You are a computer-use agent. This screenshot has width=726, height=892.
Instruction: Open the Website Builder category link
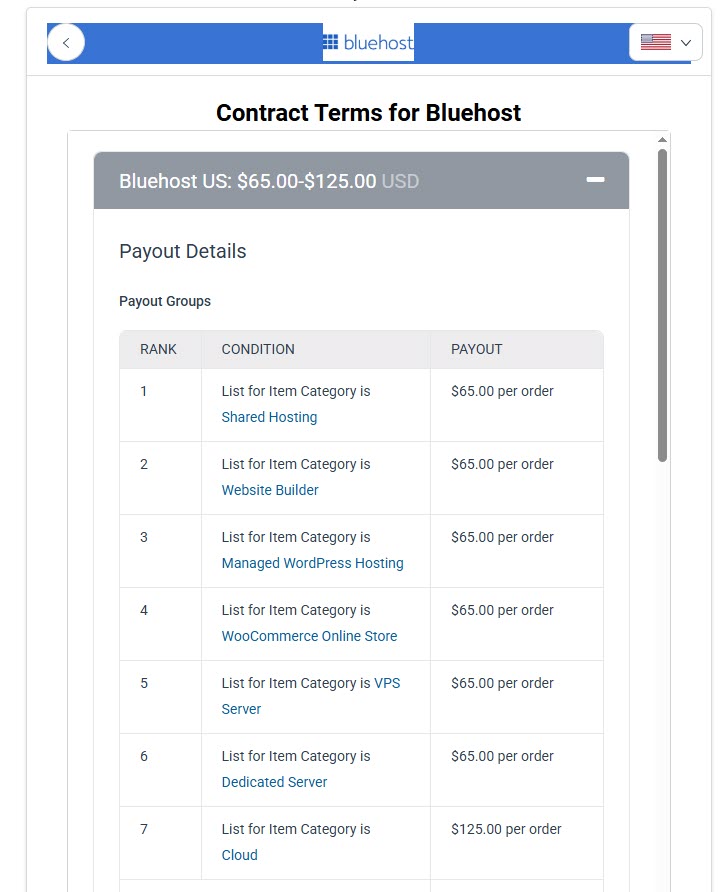(x=270, y=490)
